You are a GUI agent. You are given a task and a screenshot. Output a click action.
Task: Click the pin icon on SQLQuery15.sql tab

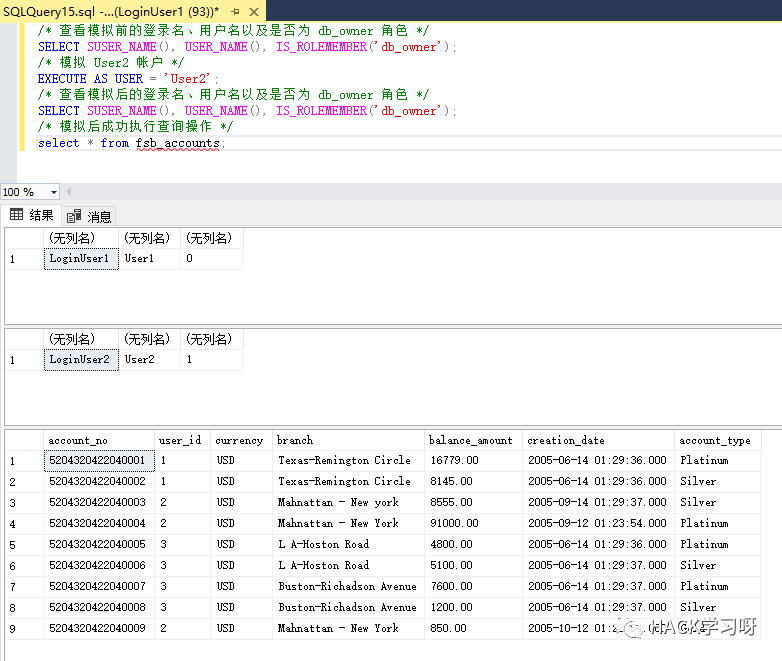pos(235,11)
